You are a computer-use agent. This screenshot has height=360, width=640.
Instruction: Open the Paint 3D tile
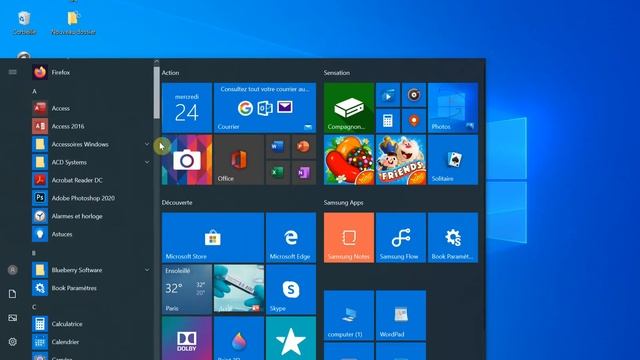(x=239, y=338)
